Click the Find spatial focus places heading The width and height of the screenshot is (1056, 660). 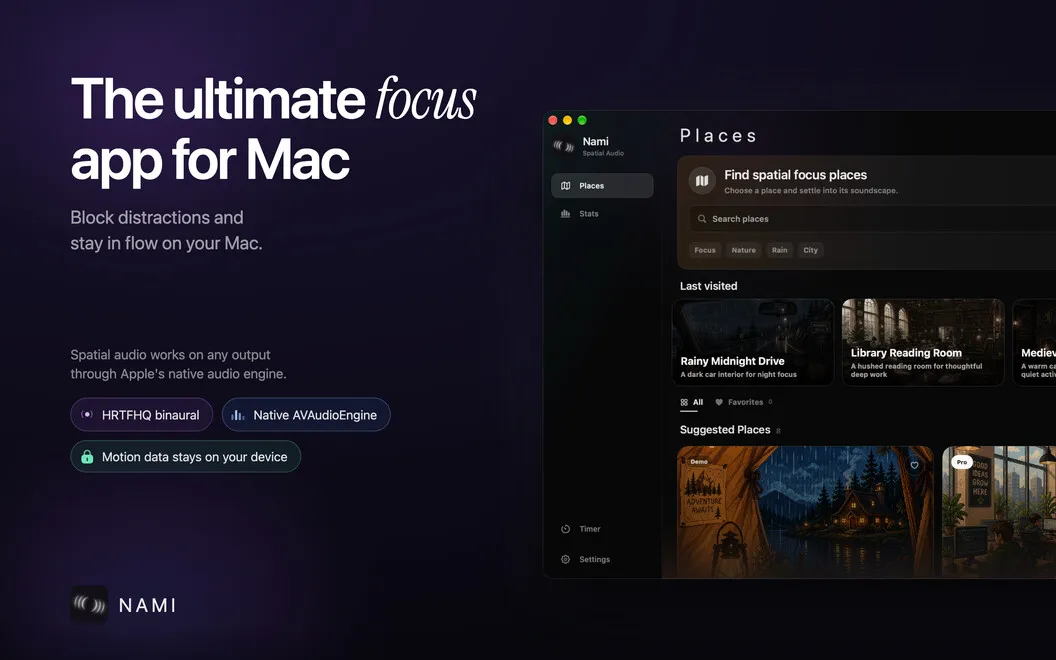(x=795, y=175)
